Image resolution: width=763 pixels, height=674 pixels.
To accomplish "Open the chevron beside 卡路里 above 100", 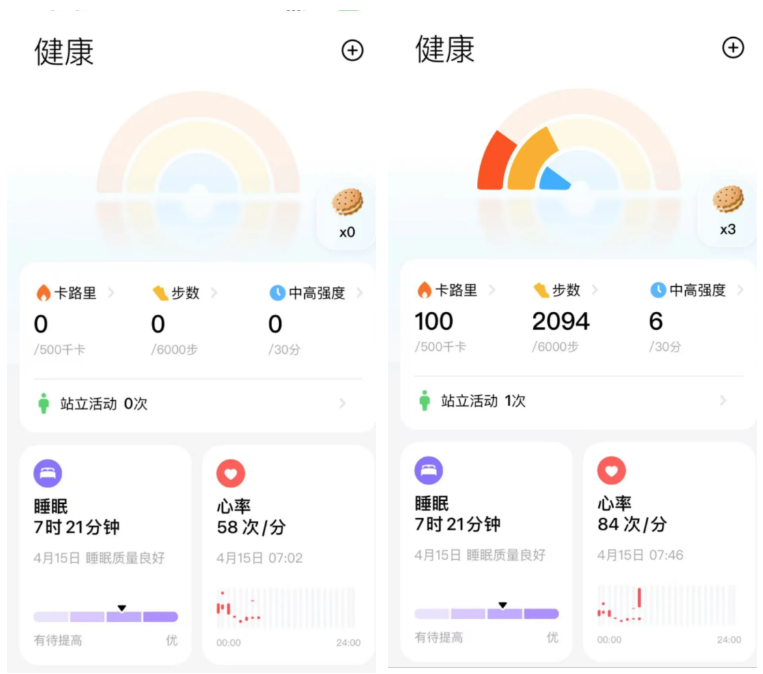I will coord(492,290).
